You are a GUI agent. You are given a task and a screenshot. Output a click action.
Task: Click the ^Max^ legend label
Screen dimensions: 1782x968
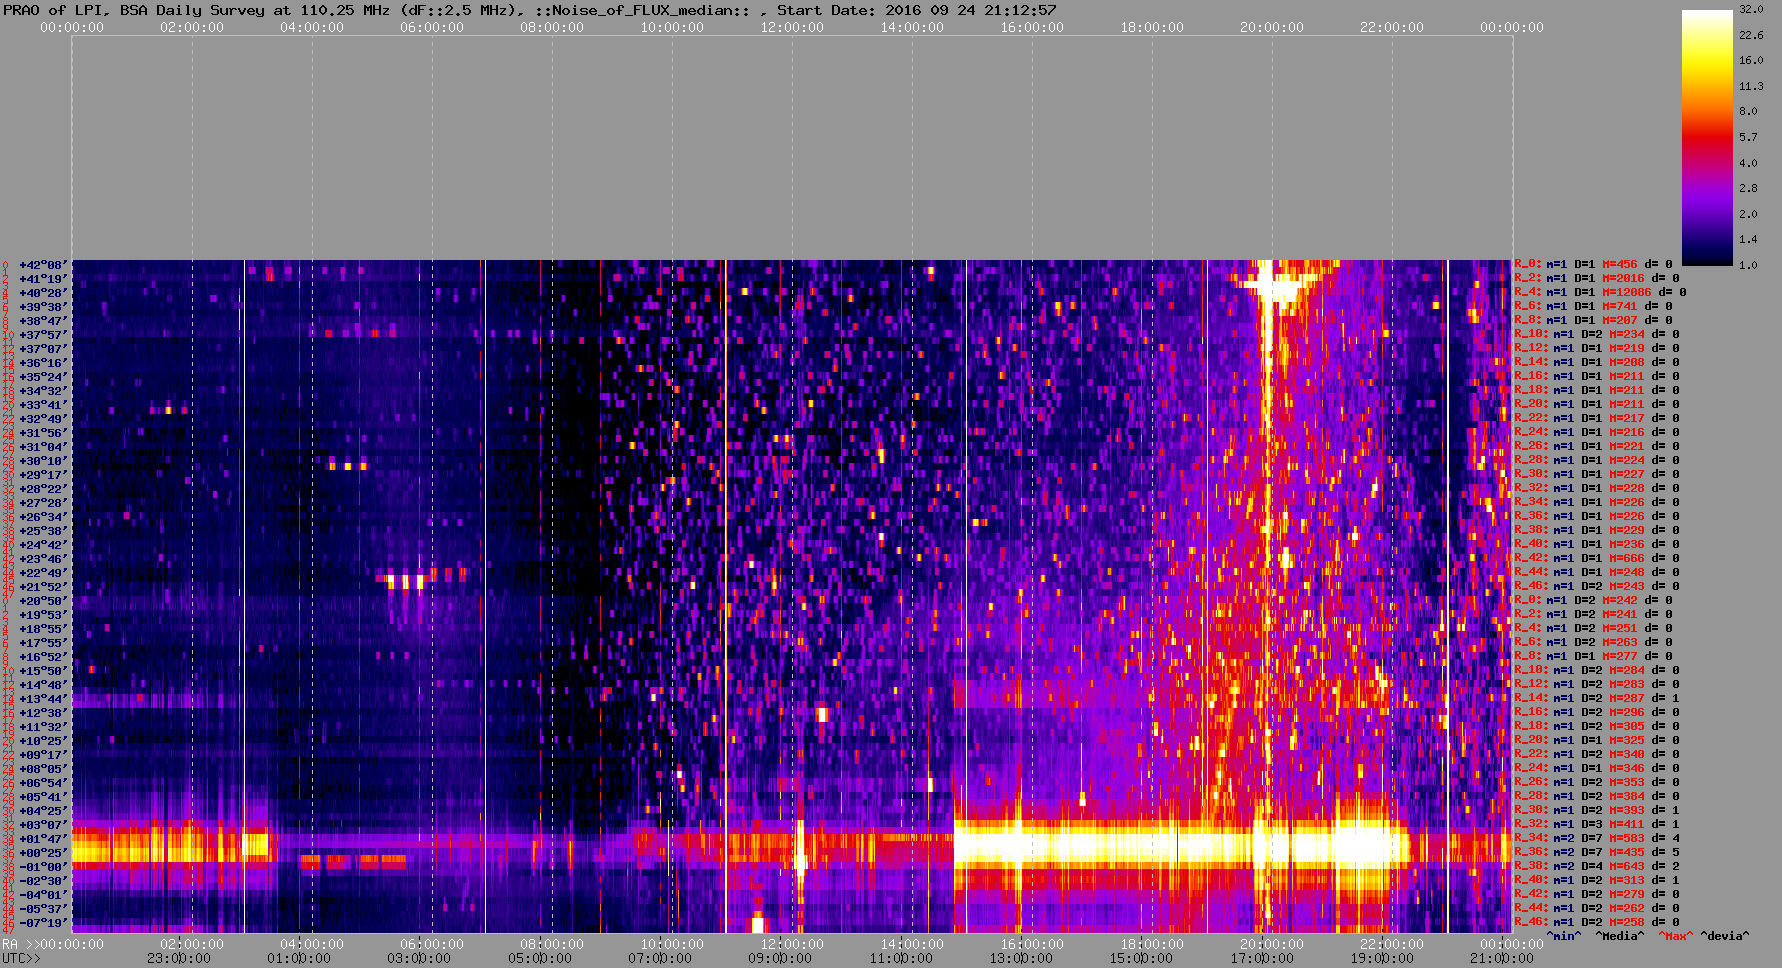tap(1676, 936)
